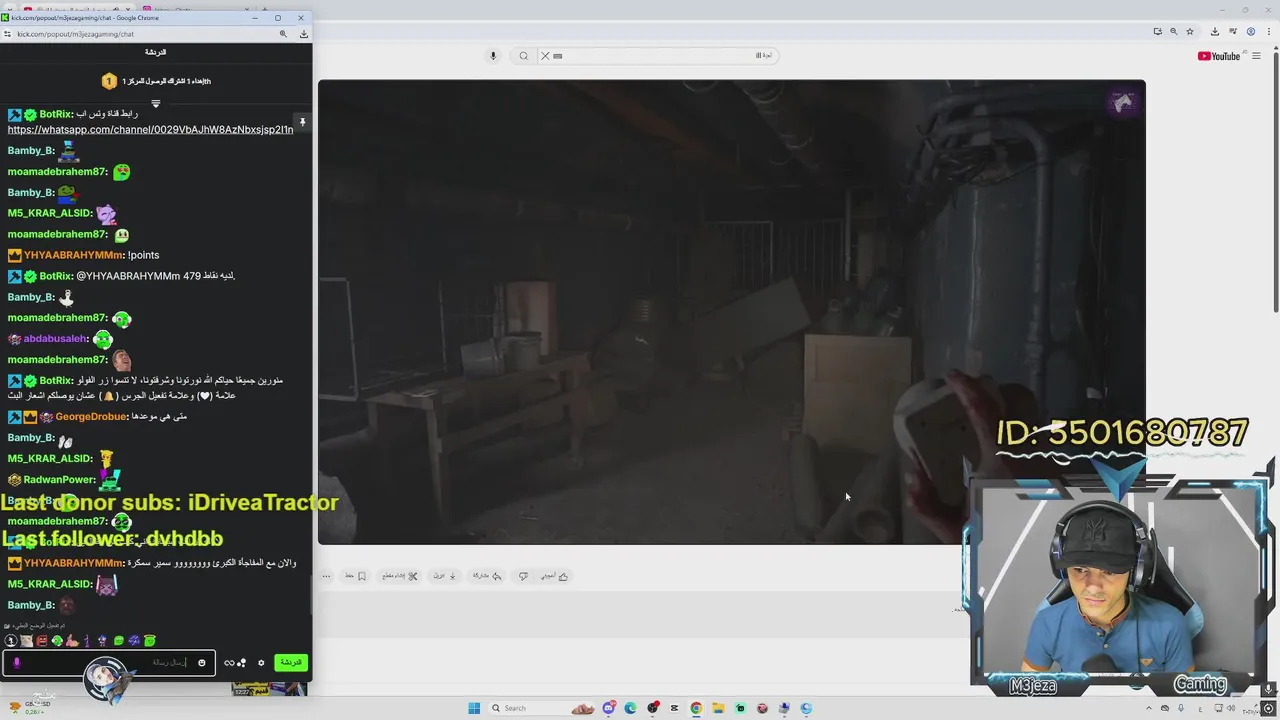
Task: Click the search icon in popout chat address bar
Action: click(283, 34)
